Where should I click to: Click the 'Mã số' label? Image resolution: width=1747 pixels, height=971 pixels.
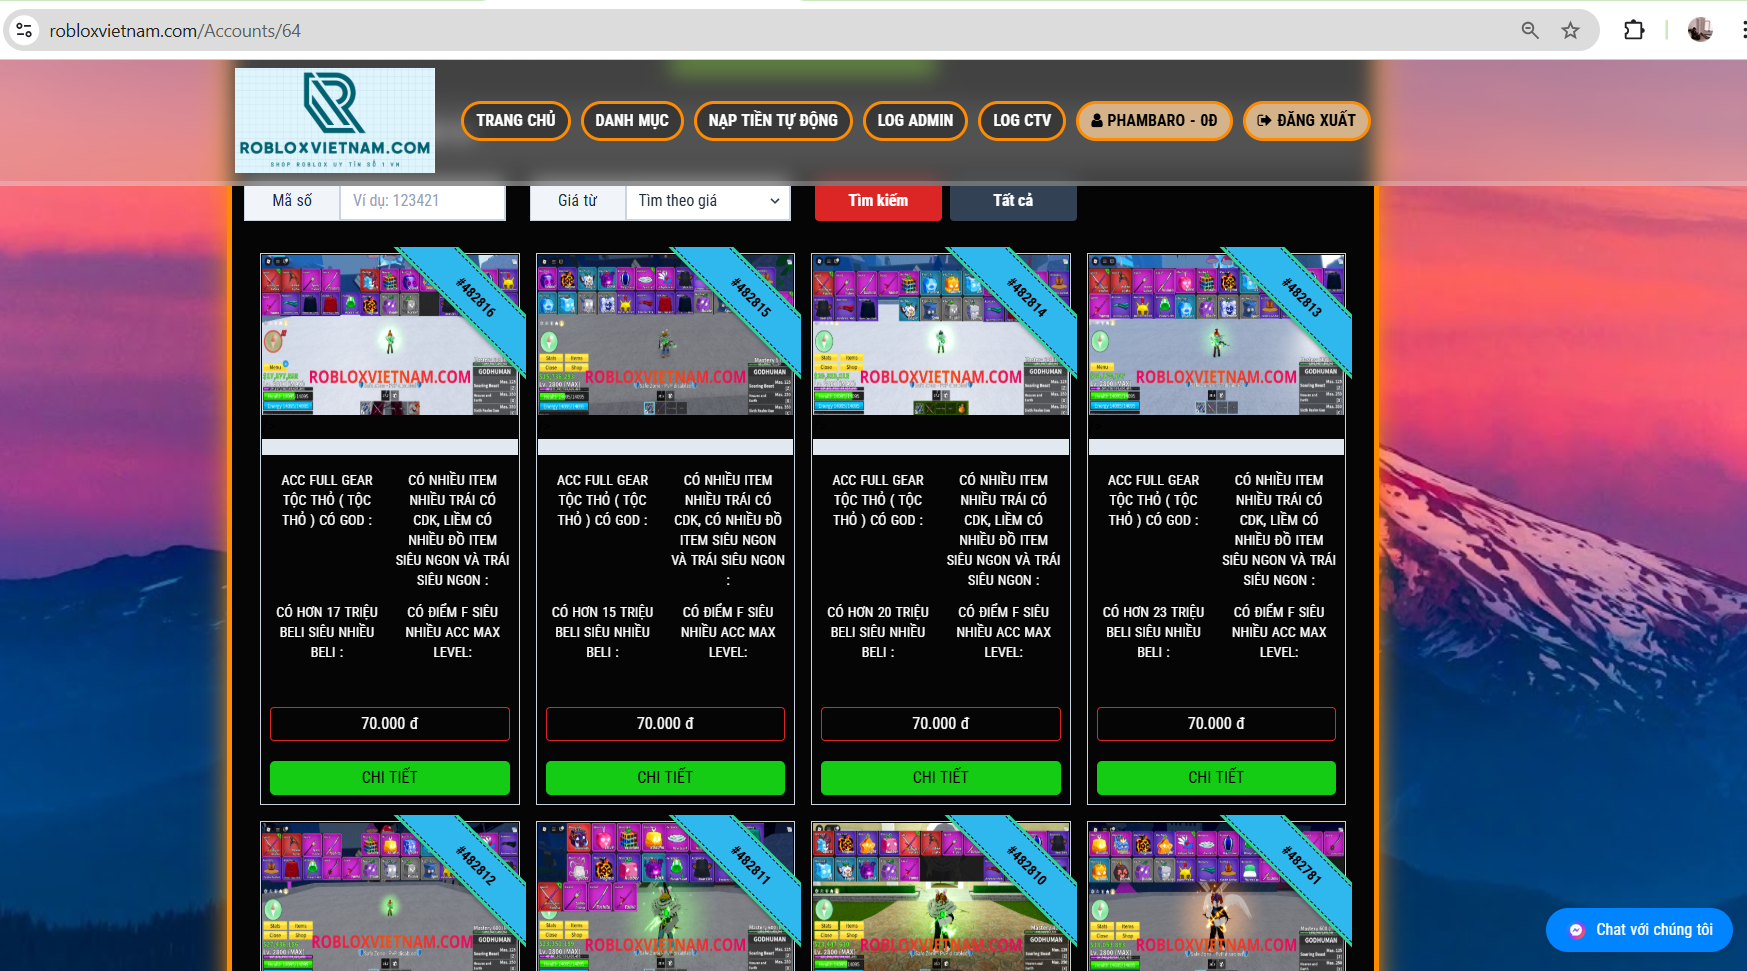pyautogui.click(x=292, y=201)
